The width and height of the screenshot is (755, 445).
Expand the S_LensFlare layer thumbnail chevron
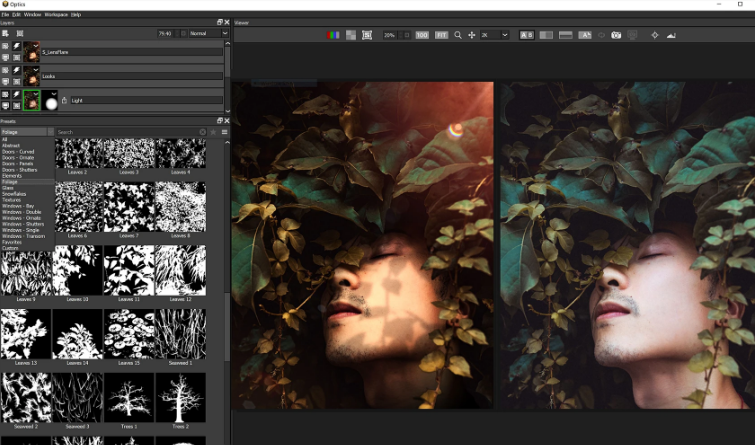tap(36, 45)
